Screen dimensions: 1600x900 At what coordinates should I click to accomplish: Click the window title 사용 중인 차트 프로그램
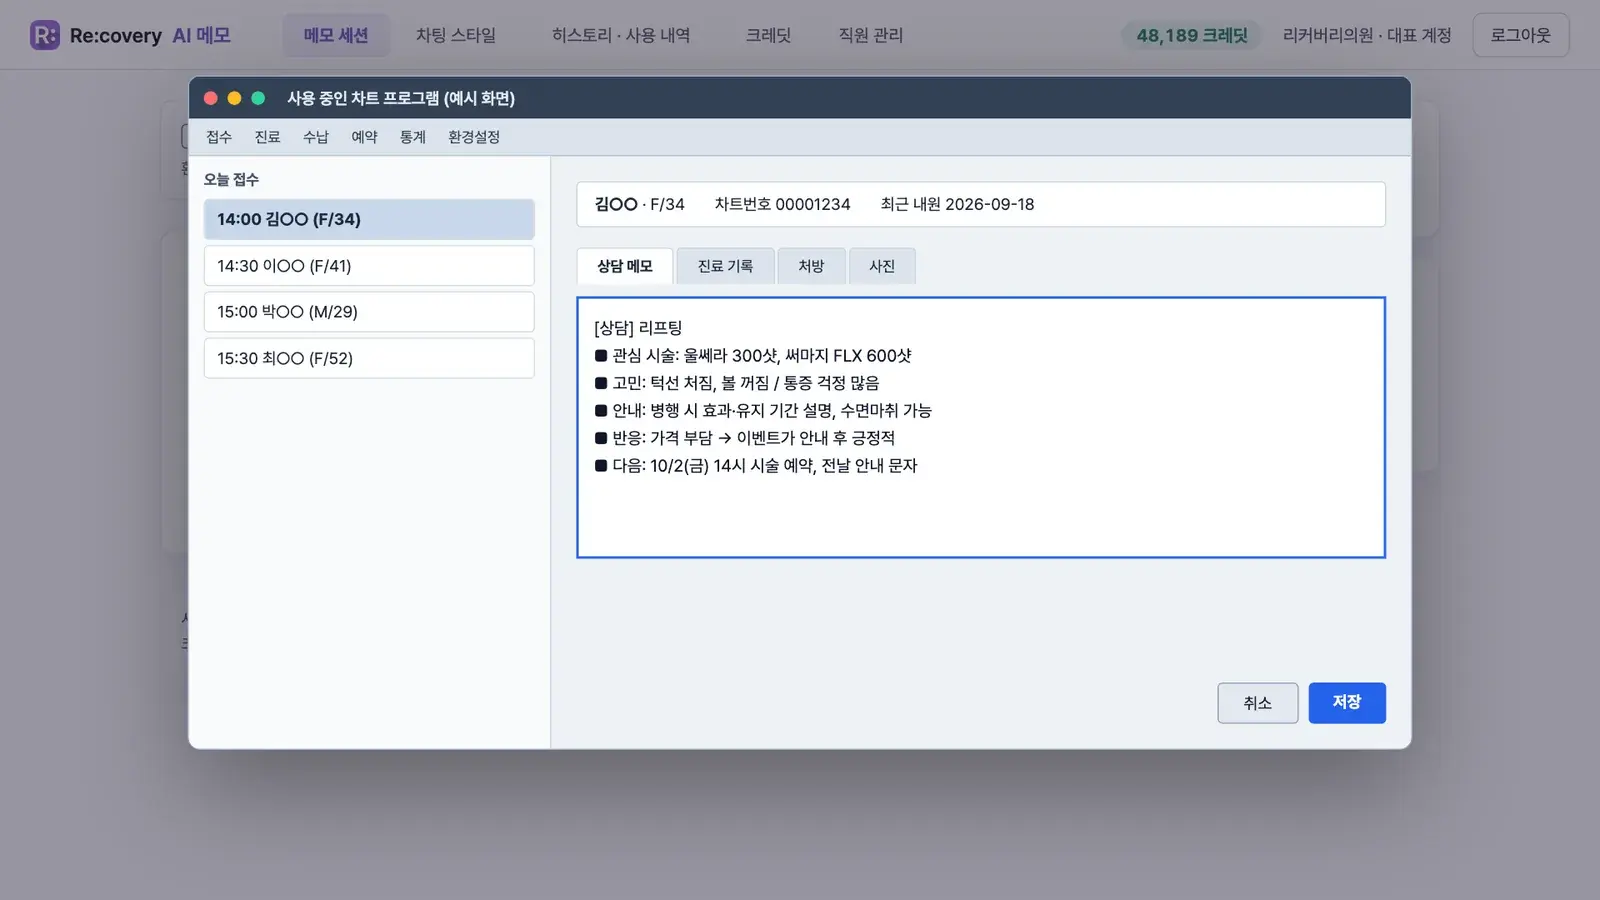click(401, 98)
